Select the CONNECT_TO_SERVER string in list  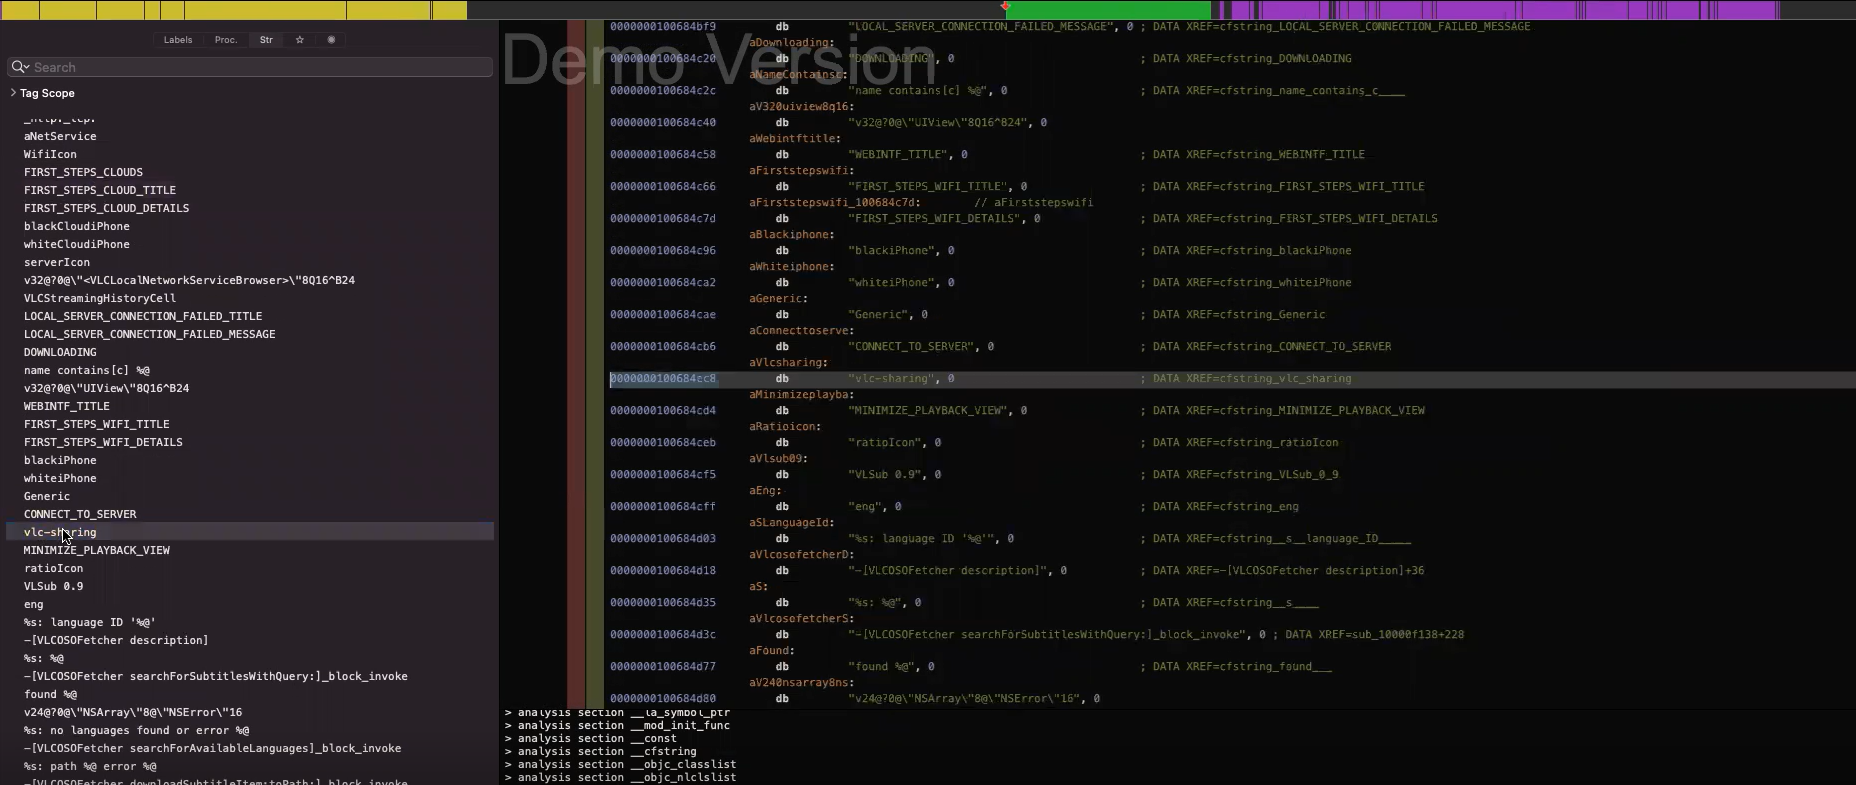click(x=80, y=514)
